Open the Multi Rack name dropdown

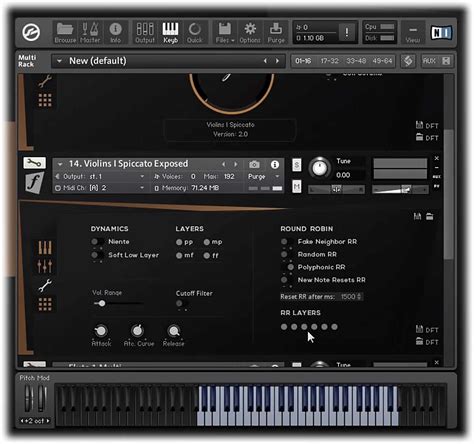(59, 61)
